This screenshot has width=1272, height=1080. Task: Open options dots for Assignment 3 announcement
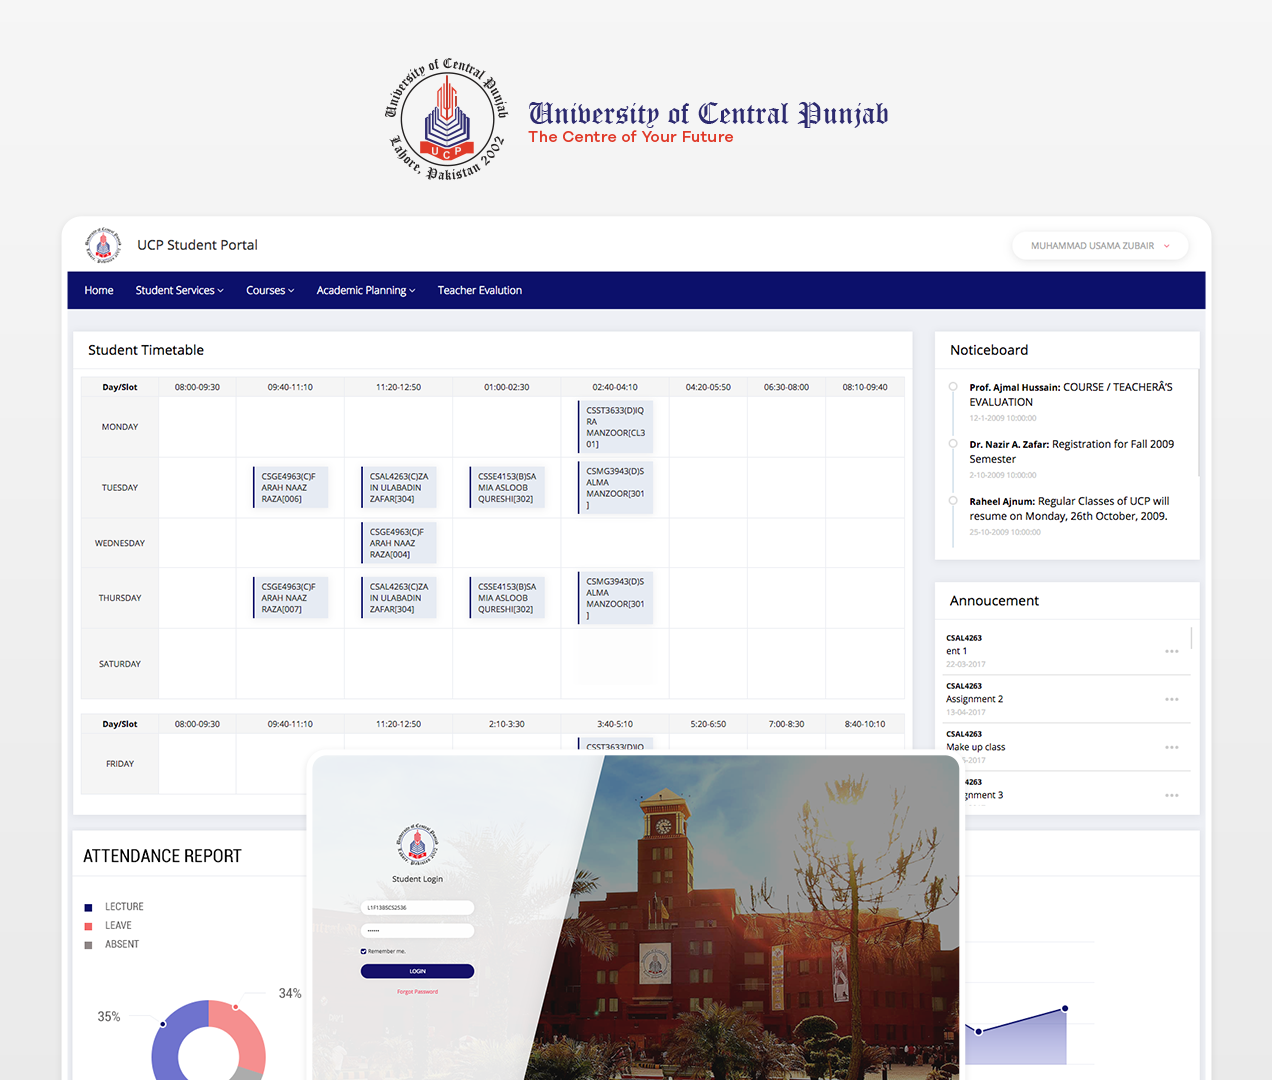click(x=1171, y=795)
